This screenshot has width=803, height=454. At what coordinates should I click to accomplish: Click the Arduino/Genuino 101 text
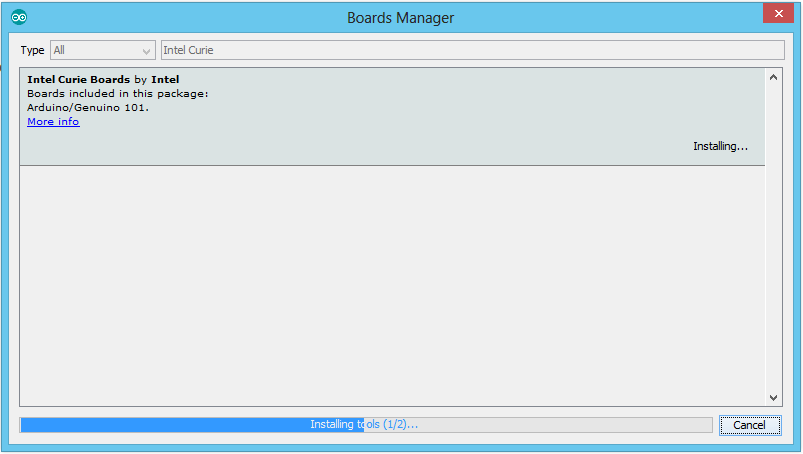88,107
